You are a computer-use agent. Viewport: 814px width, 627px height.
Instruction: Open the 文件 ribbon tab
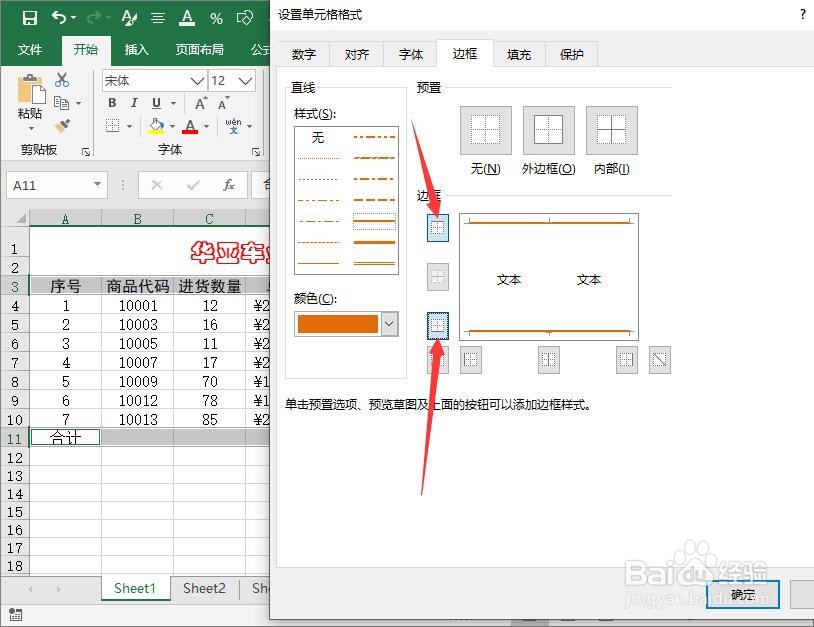pos(30,50)
